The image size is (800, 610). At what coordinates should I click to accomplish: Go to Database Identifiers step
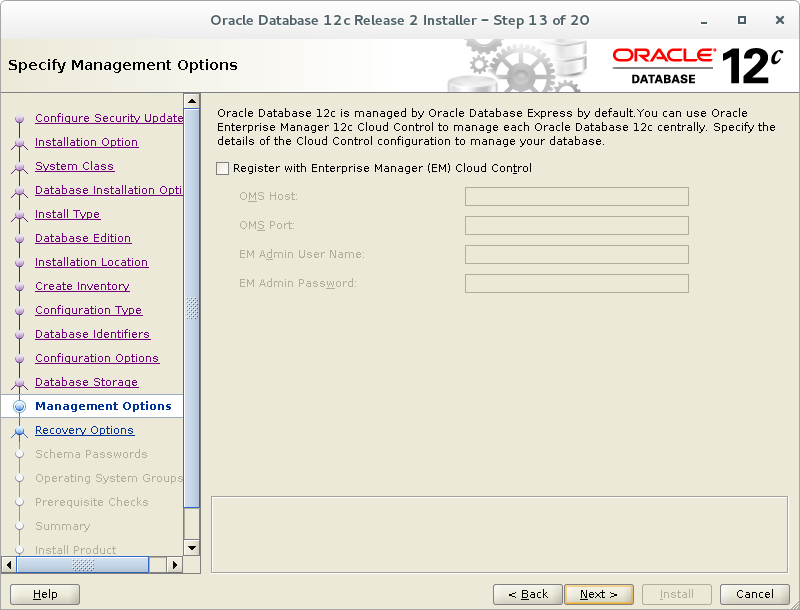tap(92, 334)
